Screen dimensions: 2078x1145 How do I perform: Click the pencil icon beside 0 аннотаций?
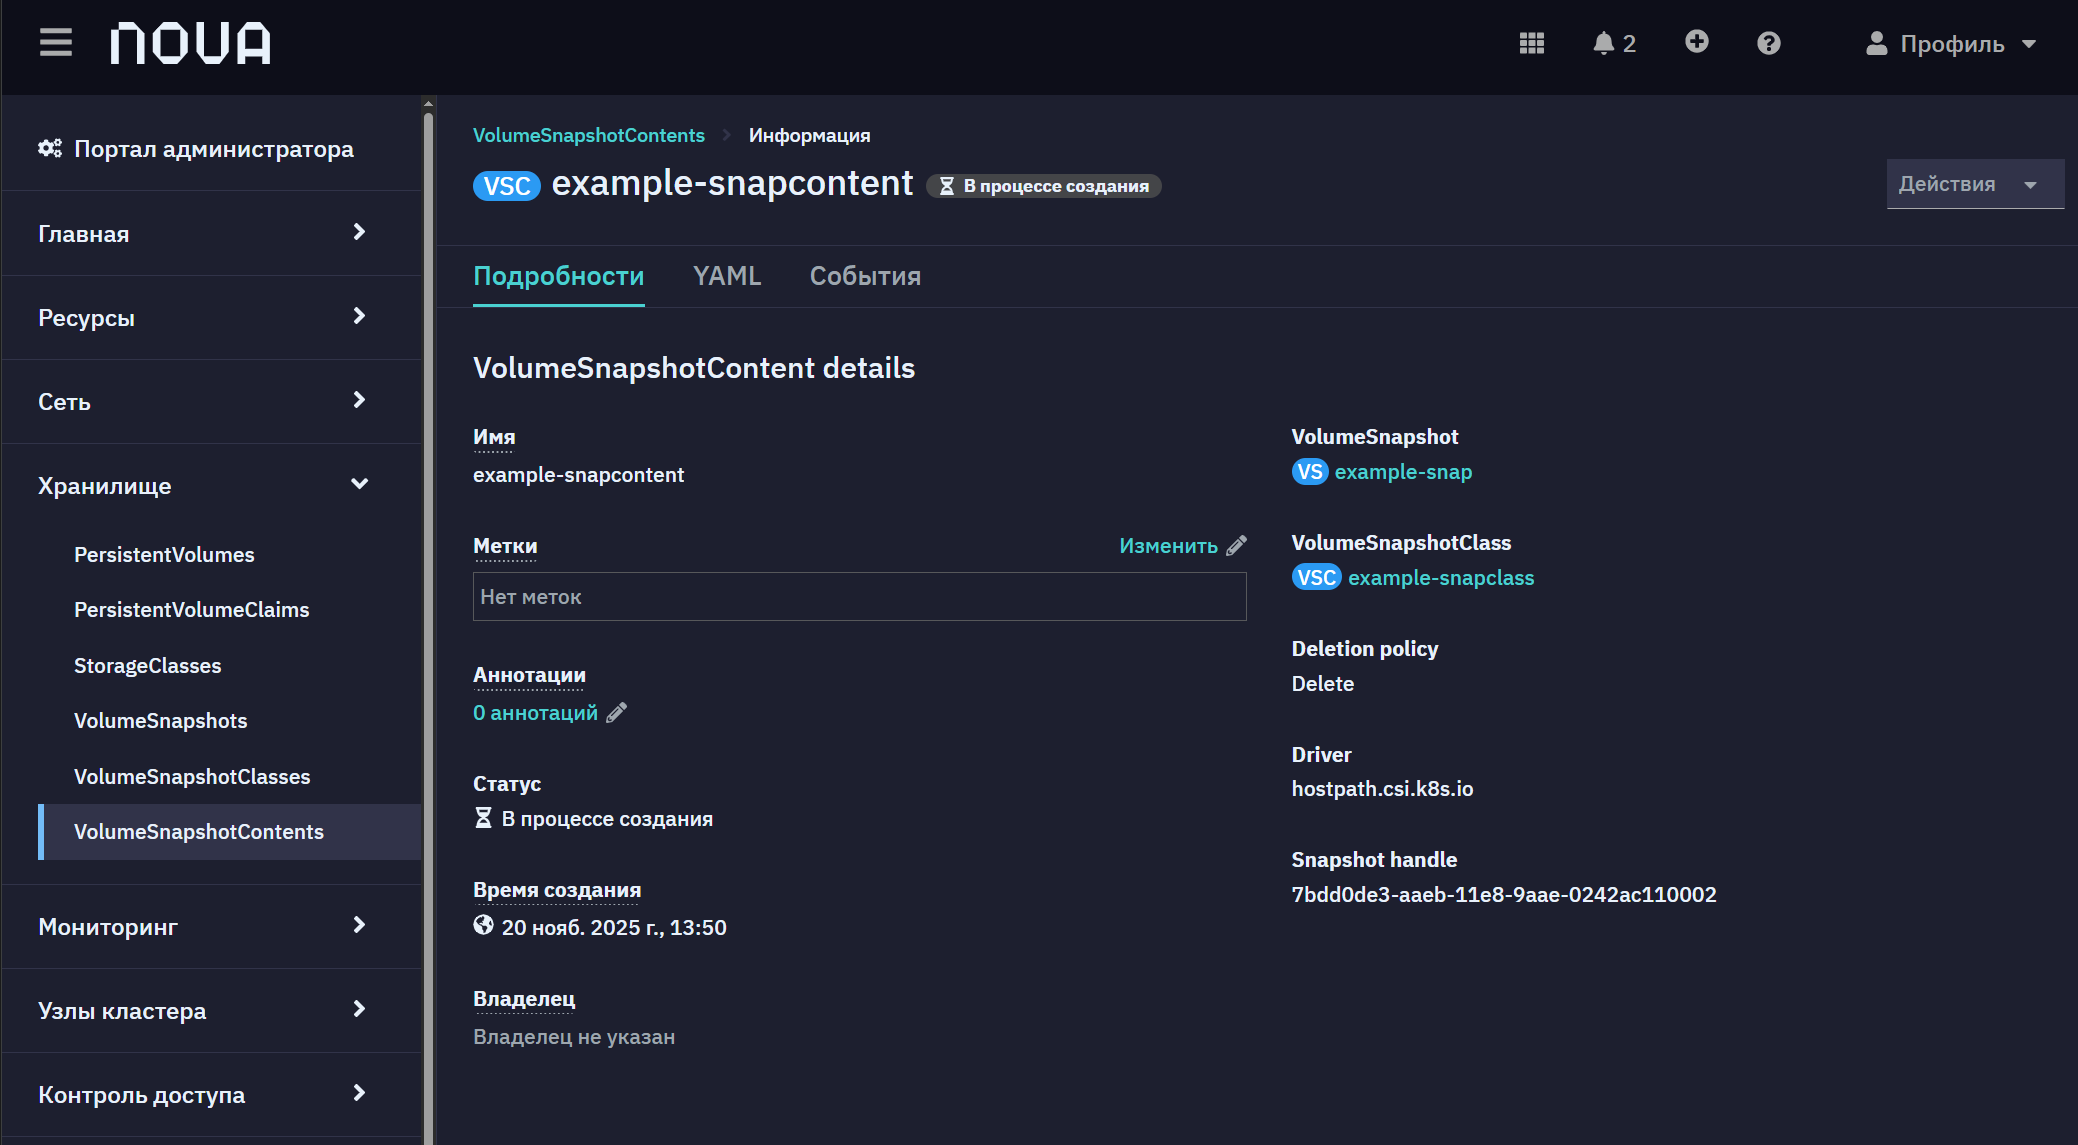[617, 712]
